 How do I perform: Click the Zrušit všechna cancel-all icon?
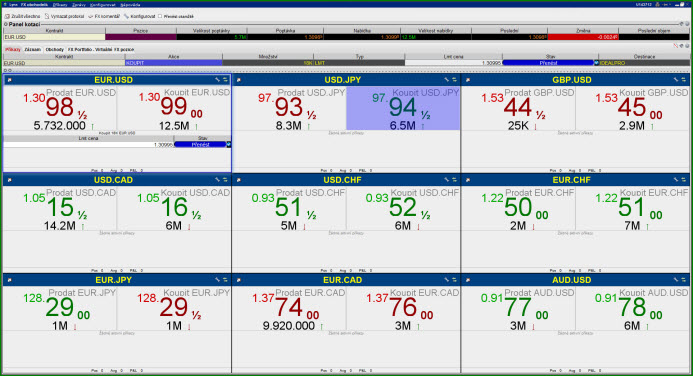[7, 16]
